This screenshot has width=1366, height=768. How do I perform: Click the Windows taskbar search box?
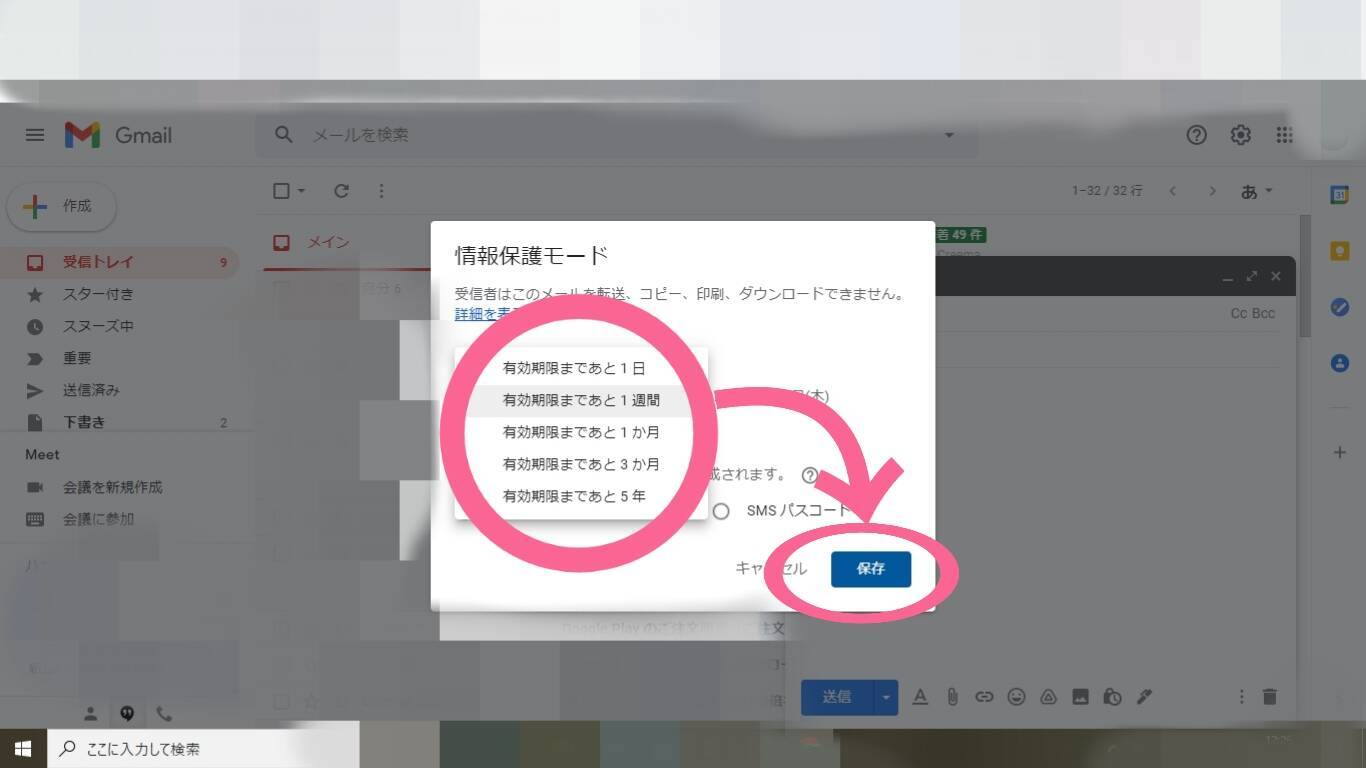(203, 748)
